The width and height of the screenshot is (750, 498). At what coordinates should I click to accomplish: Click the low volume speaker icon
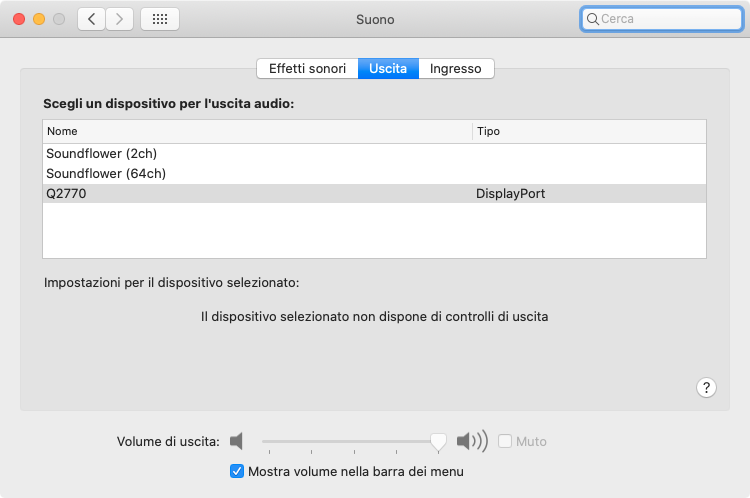pos(236,441)
